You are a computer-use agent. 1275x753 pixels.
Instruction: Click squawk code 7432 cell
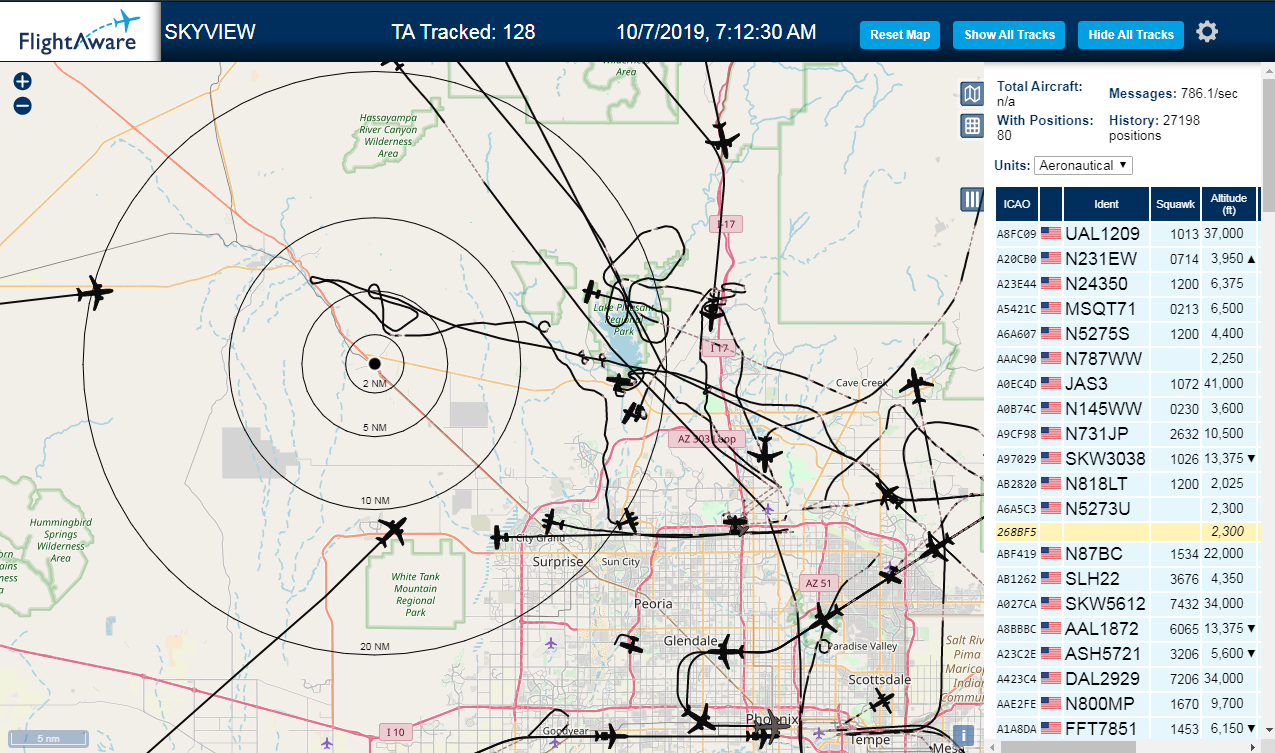(1175, 604)
